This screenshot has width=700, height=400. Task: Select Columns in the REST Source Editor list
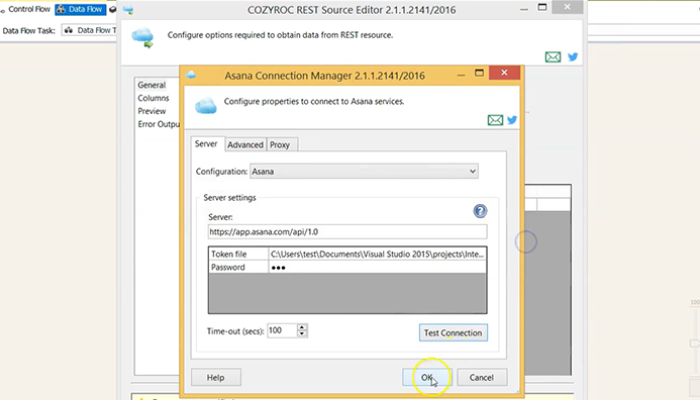(x=153, y=98)
